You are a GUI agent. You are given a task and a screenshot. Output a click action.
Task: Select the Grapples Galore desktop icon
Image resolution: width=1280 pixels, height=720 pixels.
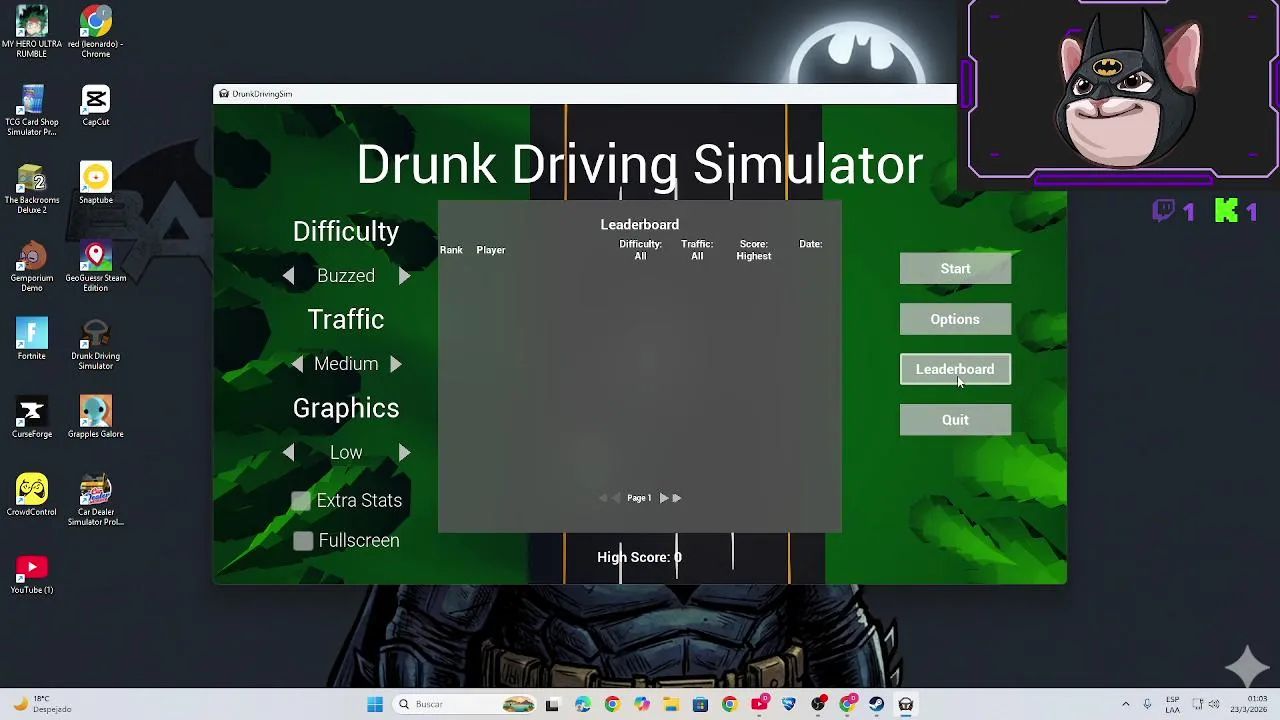point(96,418)
